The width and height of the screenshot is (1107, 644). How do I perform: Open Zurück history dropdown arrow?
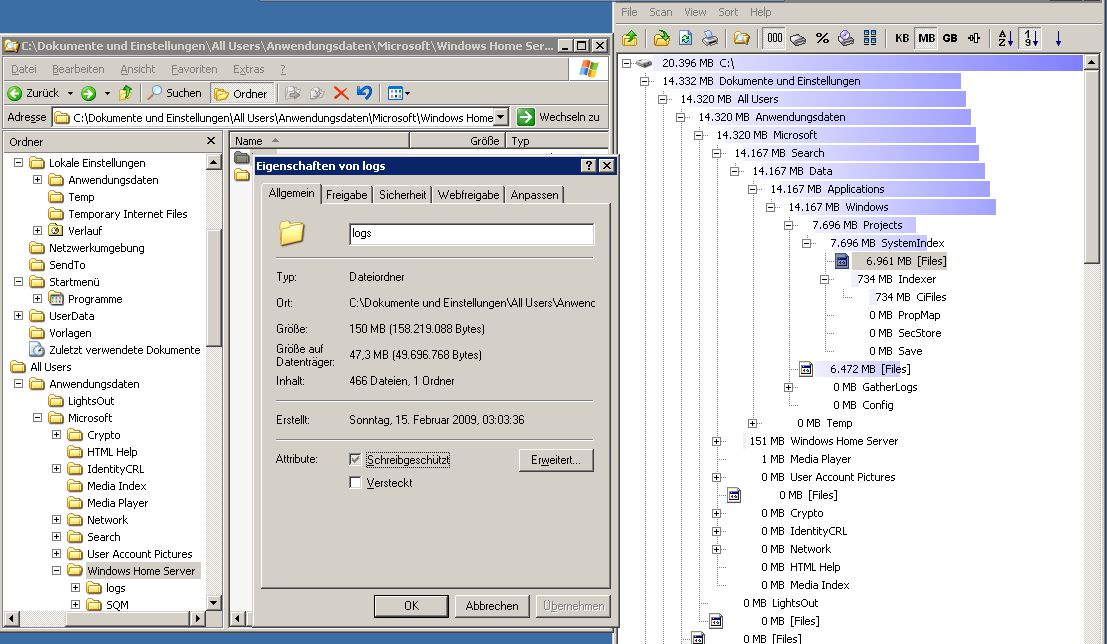[70, 93]
